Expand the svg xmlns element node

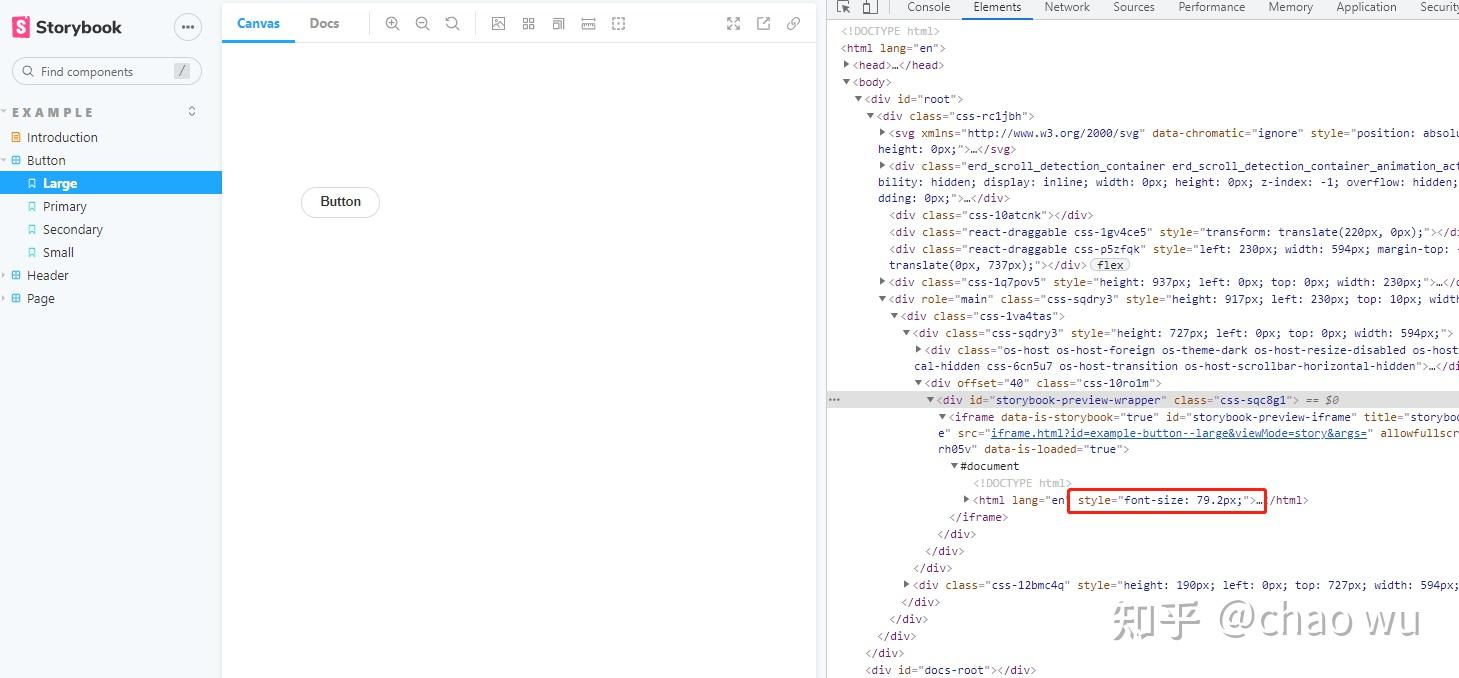tap(882, 132)
